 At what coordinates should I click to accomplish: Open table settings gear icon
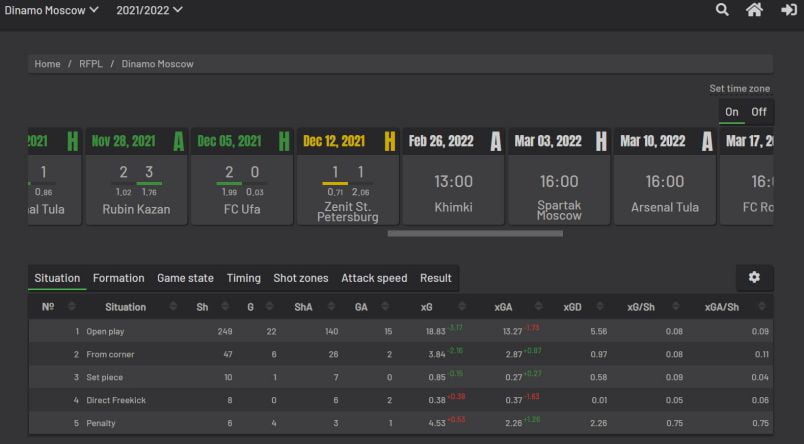(754, 277)
